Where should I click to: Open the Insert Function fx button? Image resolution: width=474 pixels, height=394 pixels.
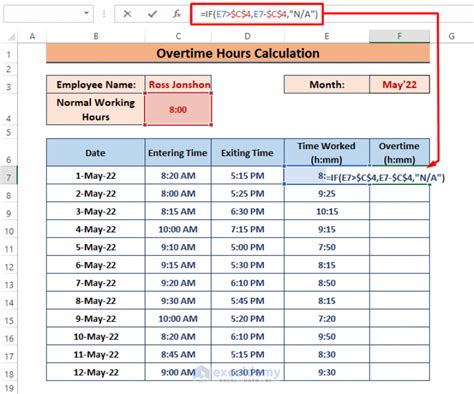[177, 14]
